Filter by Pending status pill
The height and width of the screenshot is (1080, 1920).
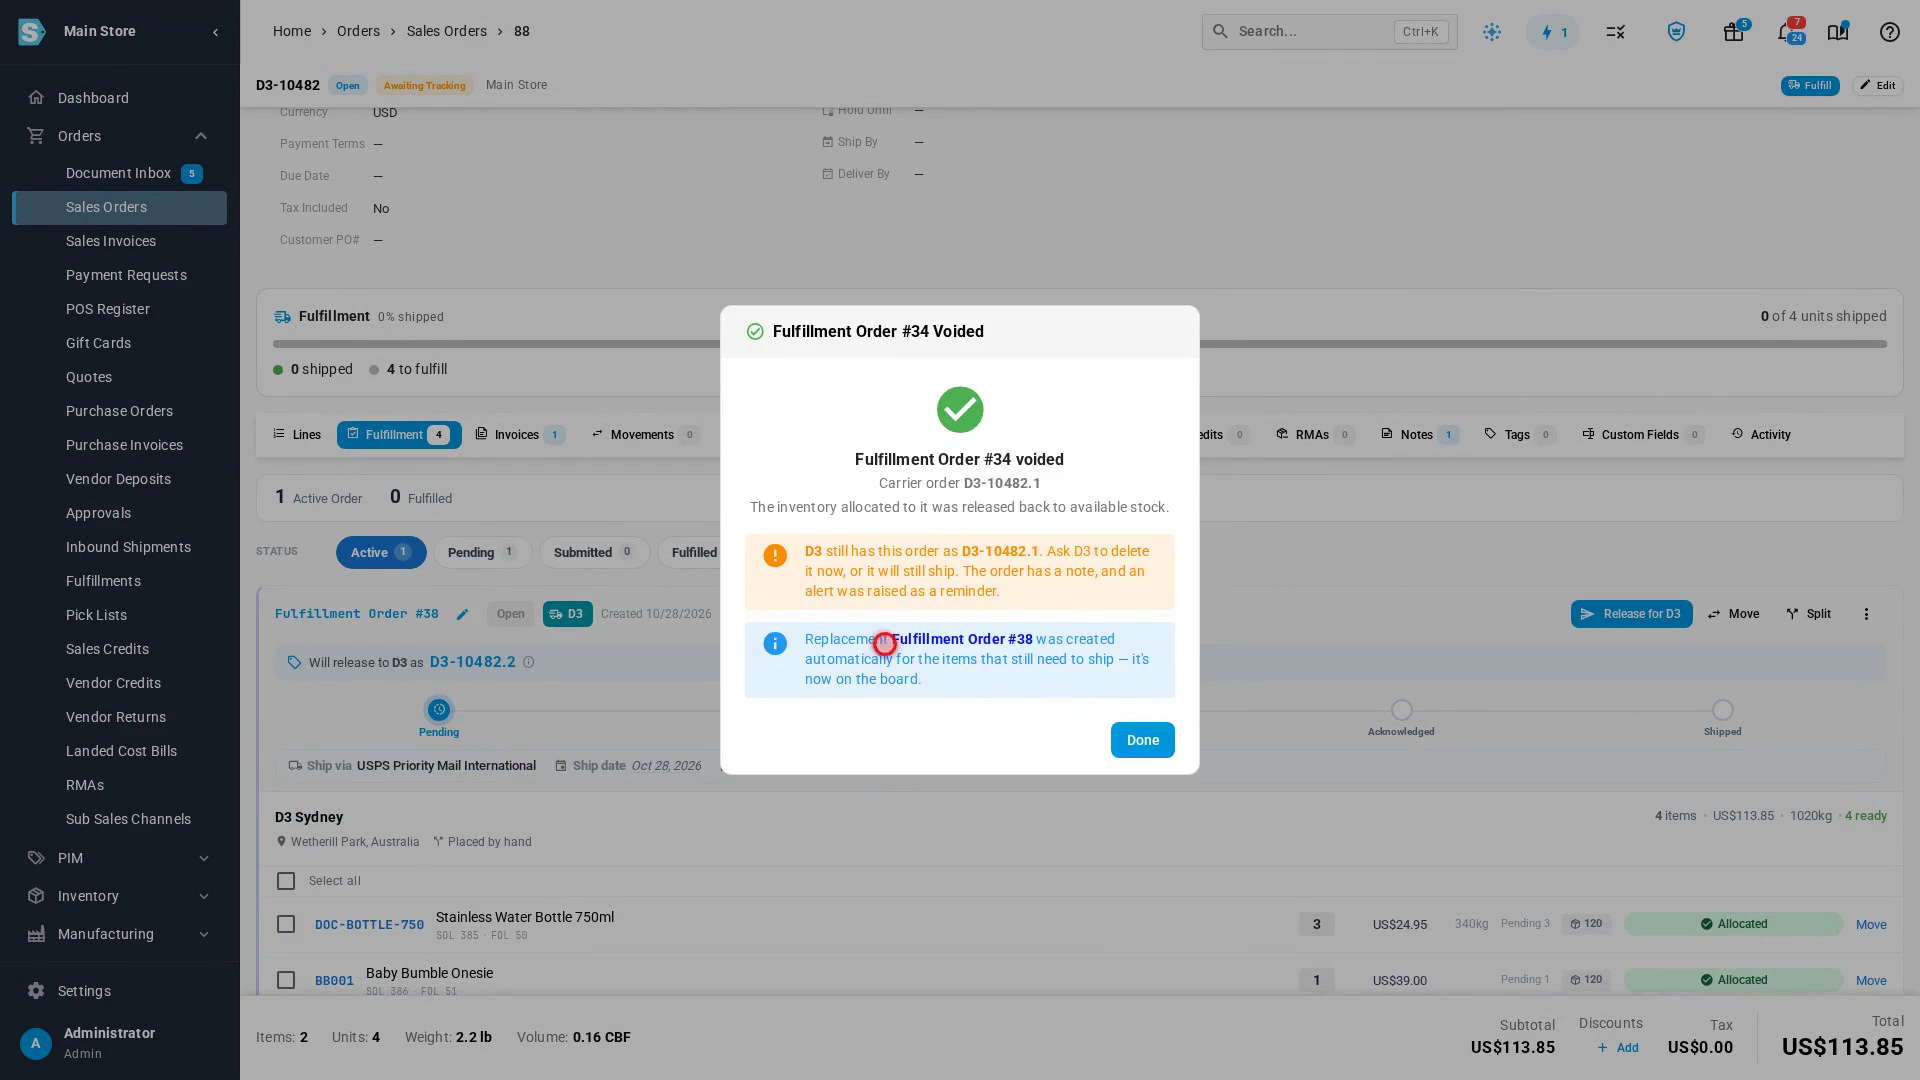pos(482,553)
